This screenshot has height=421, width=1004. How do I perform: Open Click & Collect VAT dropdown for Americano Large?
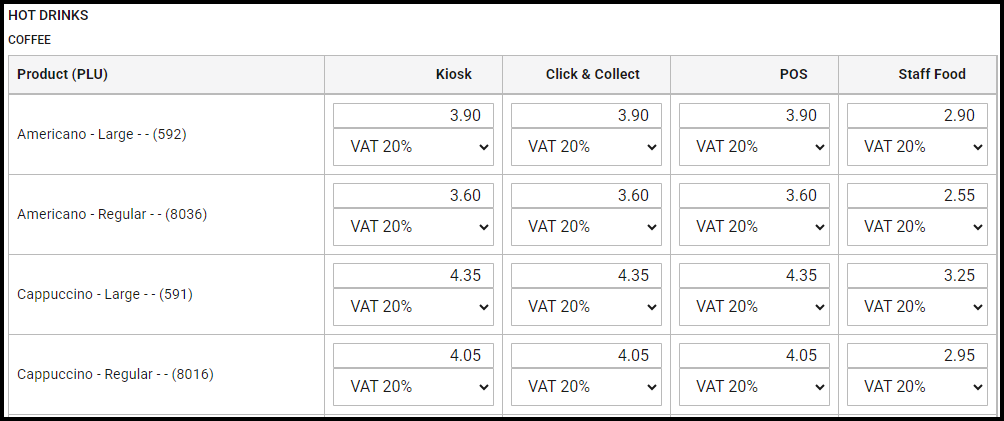tap(585, 146)
